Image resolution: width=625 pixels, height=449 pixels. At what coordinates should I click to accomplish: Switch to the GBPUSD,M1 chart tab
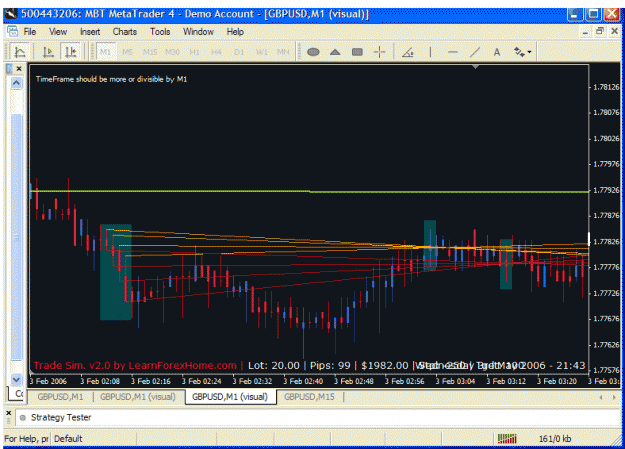coord(60,397)
